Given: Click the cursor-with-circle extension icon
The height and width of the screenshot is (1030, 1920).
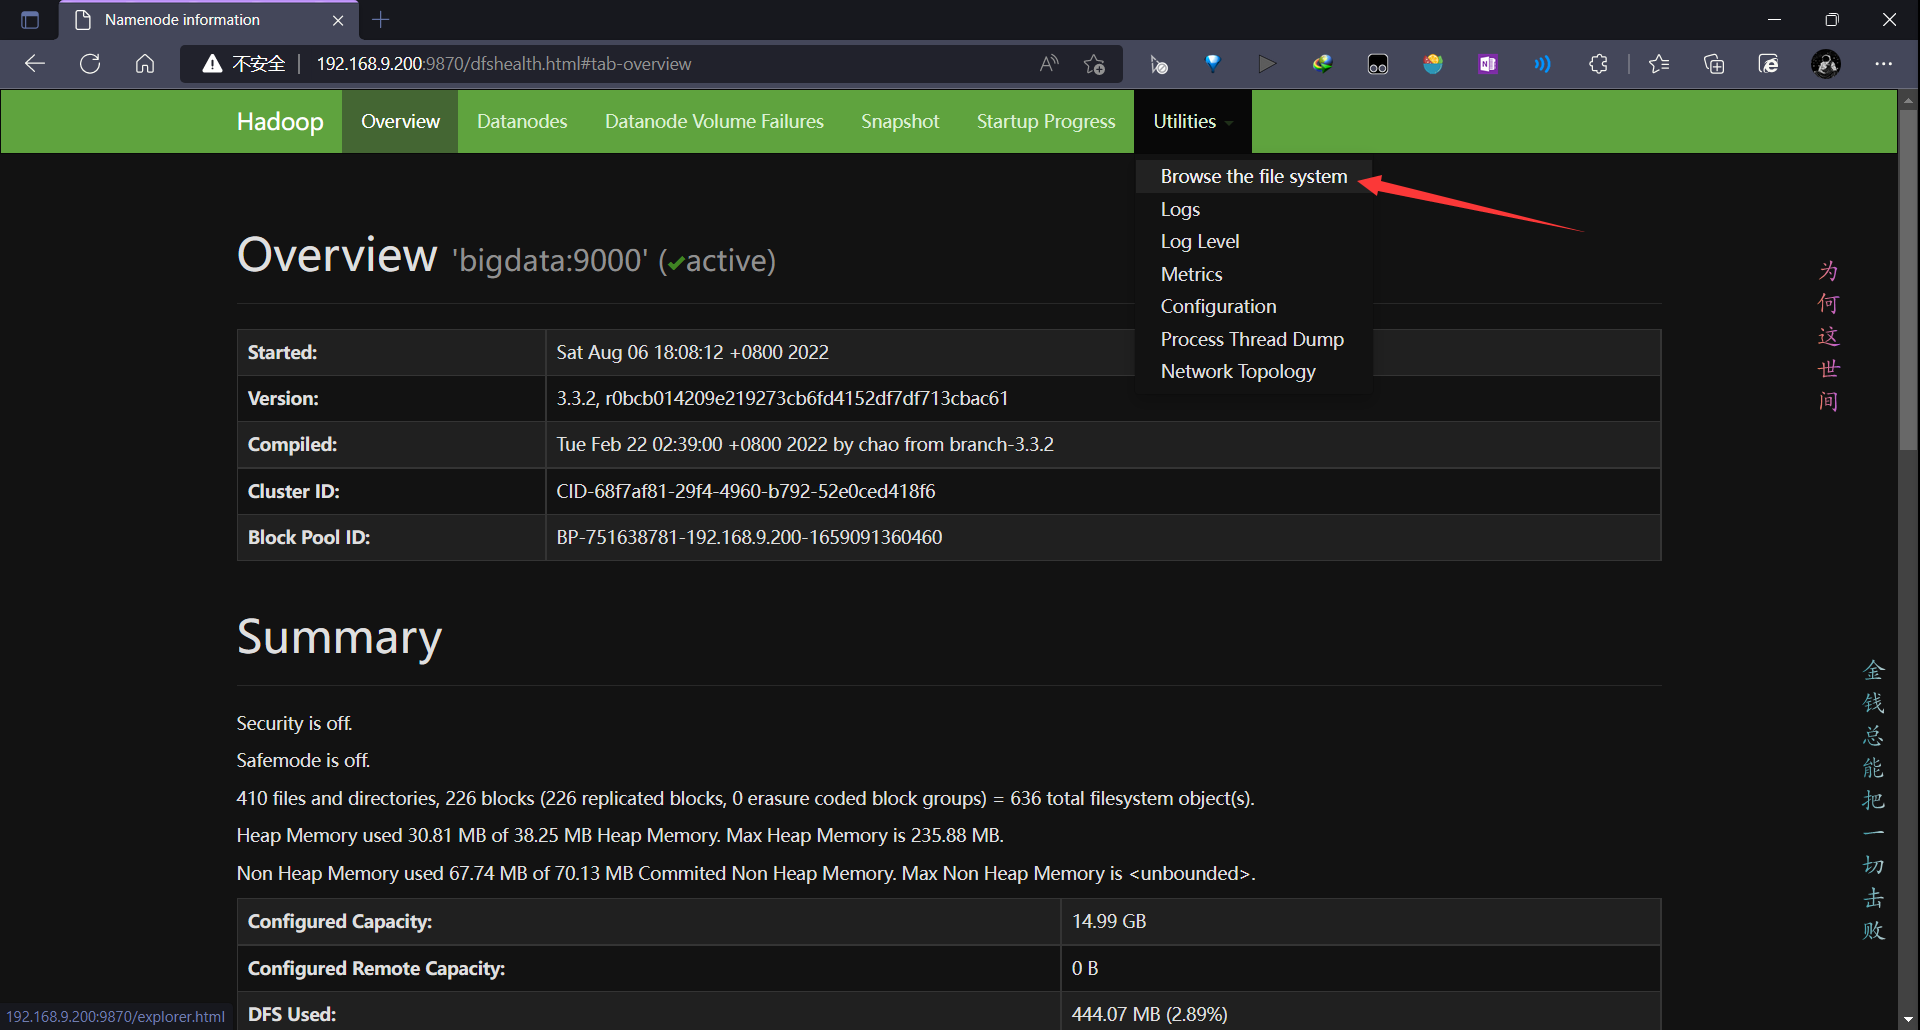Looking at the screenshot, I should point(1159,64).
